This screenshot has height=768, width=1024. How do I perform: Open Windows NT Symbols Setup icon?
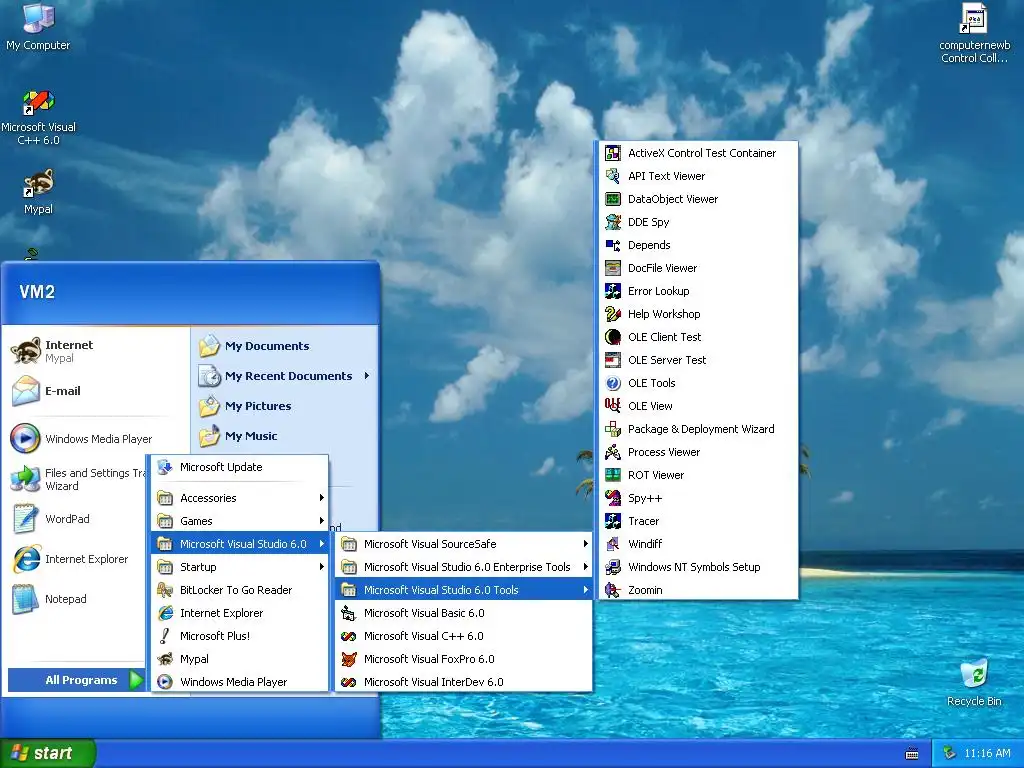(613, 567)
